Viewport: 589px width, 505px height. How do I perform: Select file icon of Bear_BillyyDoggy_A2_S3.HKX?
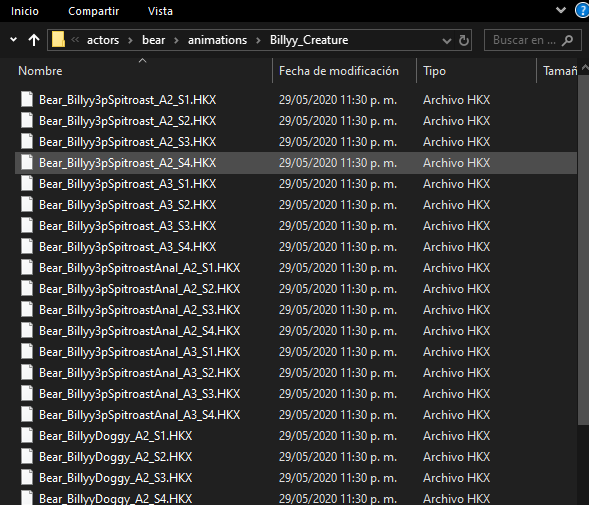(27, 478)
